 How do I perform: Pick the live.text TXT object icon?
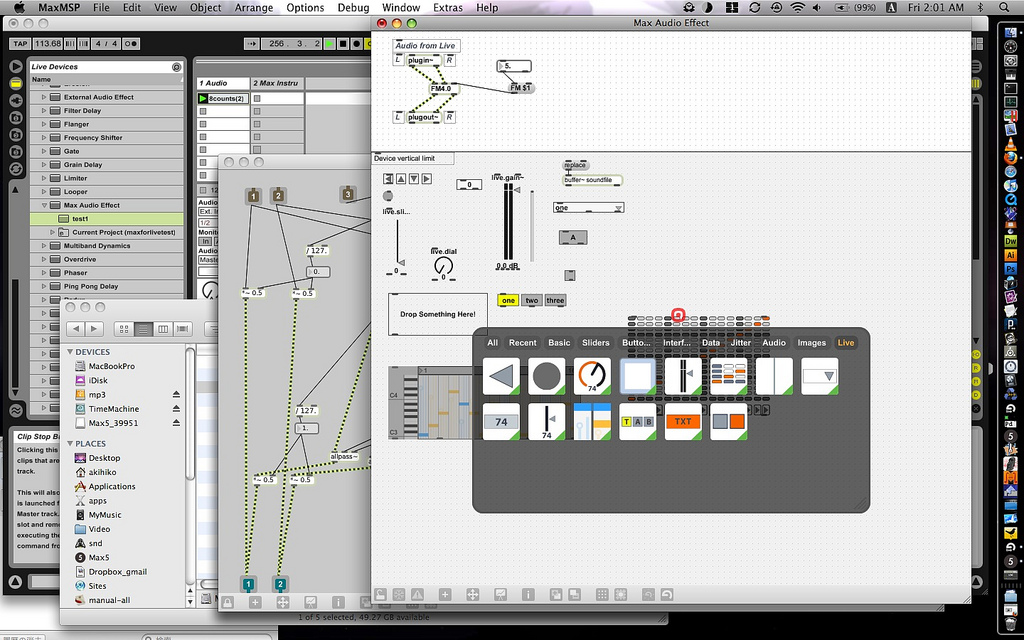point(683,422)
